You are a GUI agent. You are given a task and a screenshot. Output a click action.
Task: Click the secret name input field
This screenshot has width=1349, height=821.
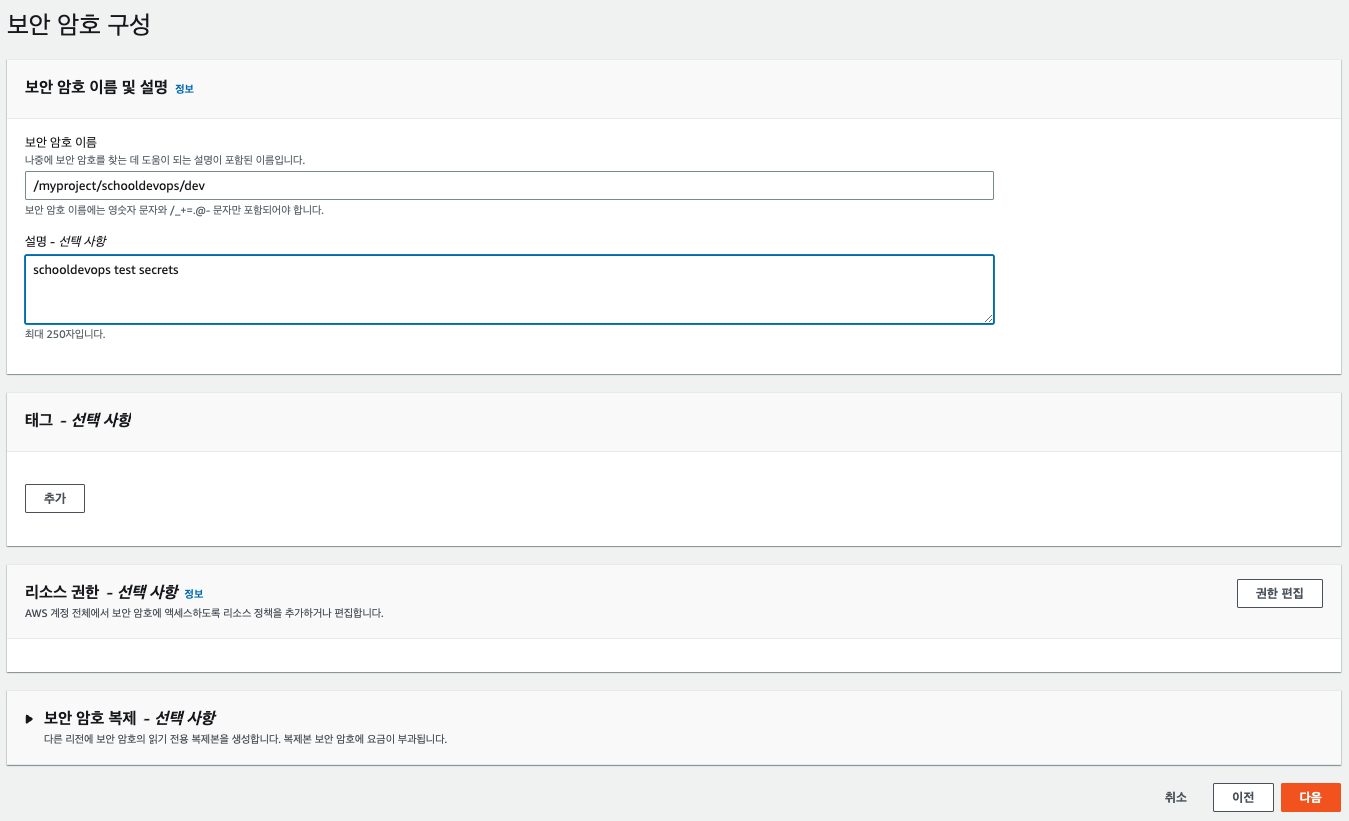coord(509,185)
